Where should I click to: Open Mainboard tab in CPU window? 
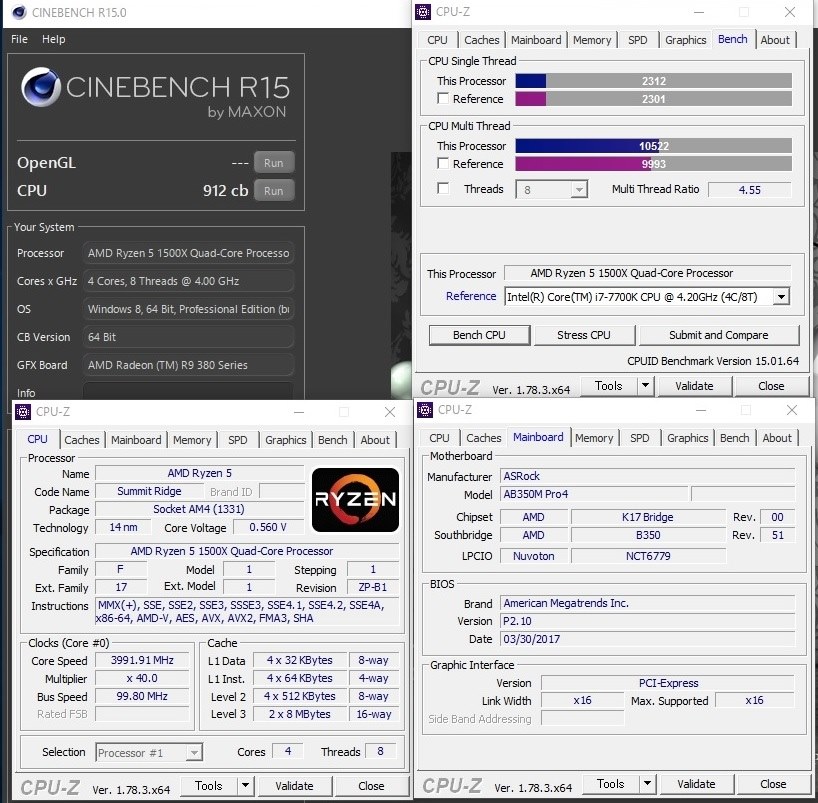[x=136, y=440]
